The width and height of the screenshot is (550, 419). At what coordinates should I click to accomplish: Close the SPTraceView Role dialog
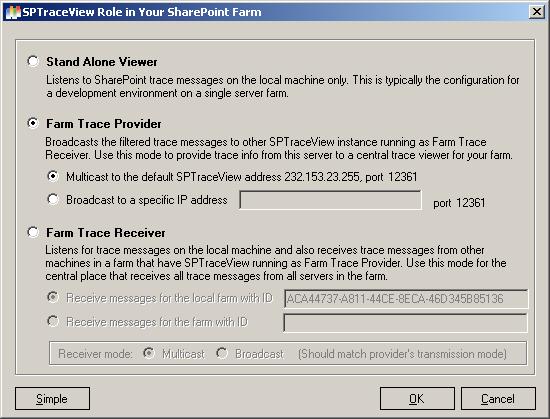537,12
